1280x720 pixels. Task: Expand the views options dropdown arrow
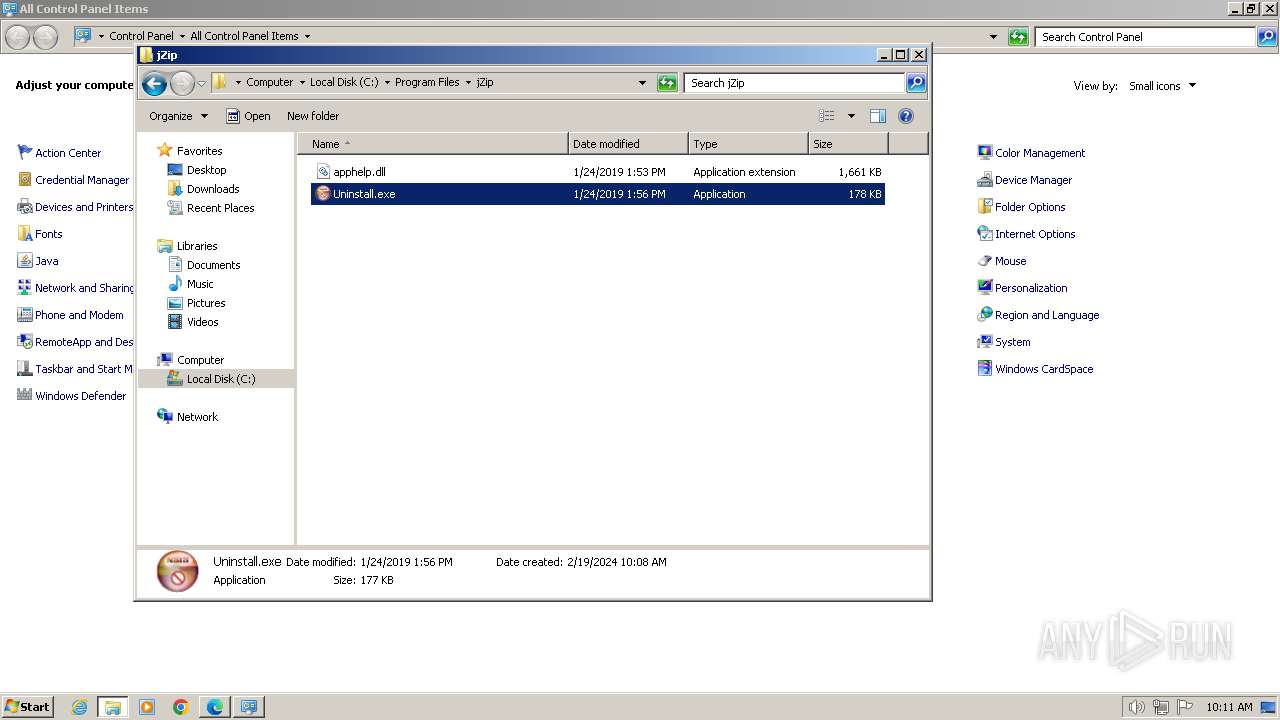coord(851,116)
